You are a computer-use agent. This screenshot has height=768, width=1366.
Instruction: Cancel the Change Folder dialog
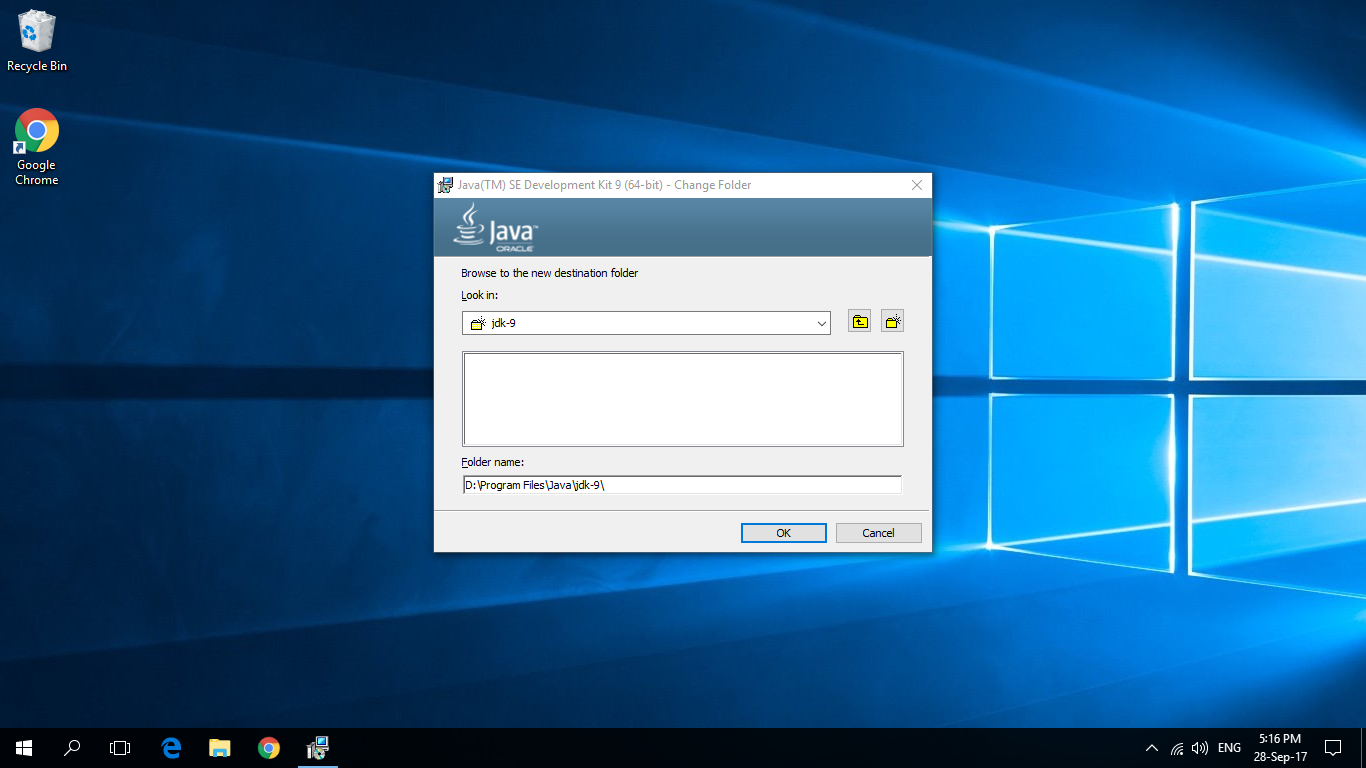coord(878,533)
